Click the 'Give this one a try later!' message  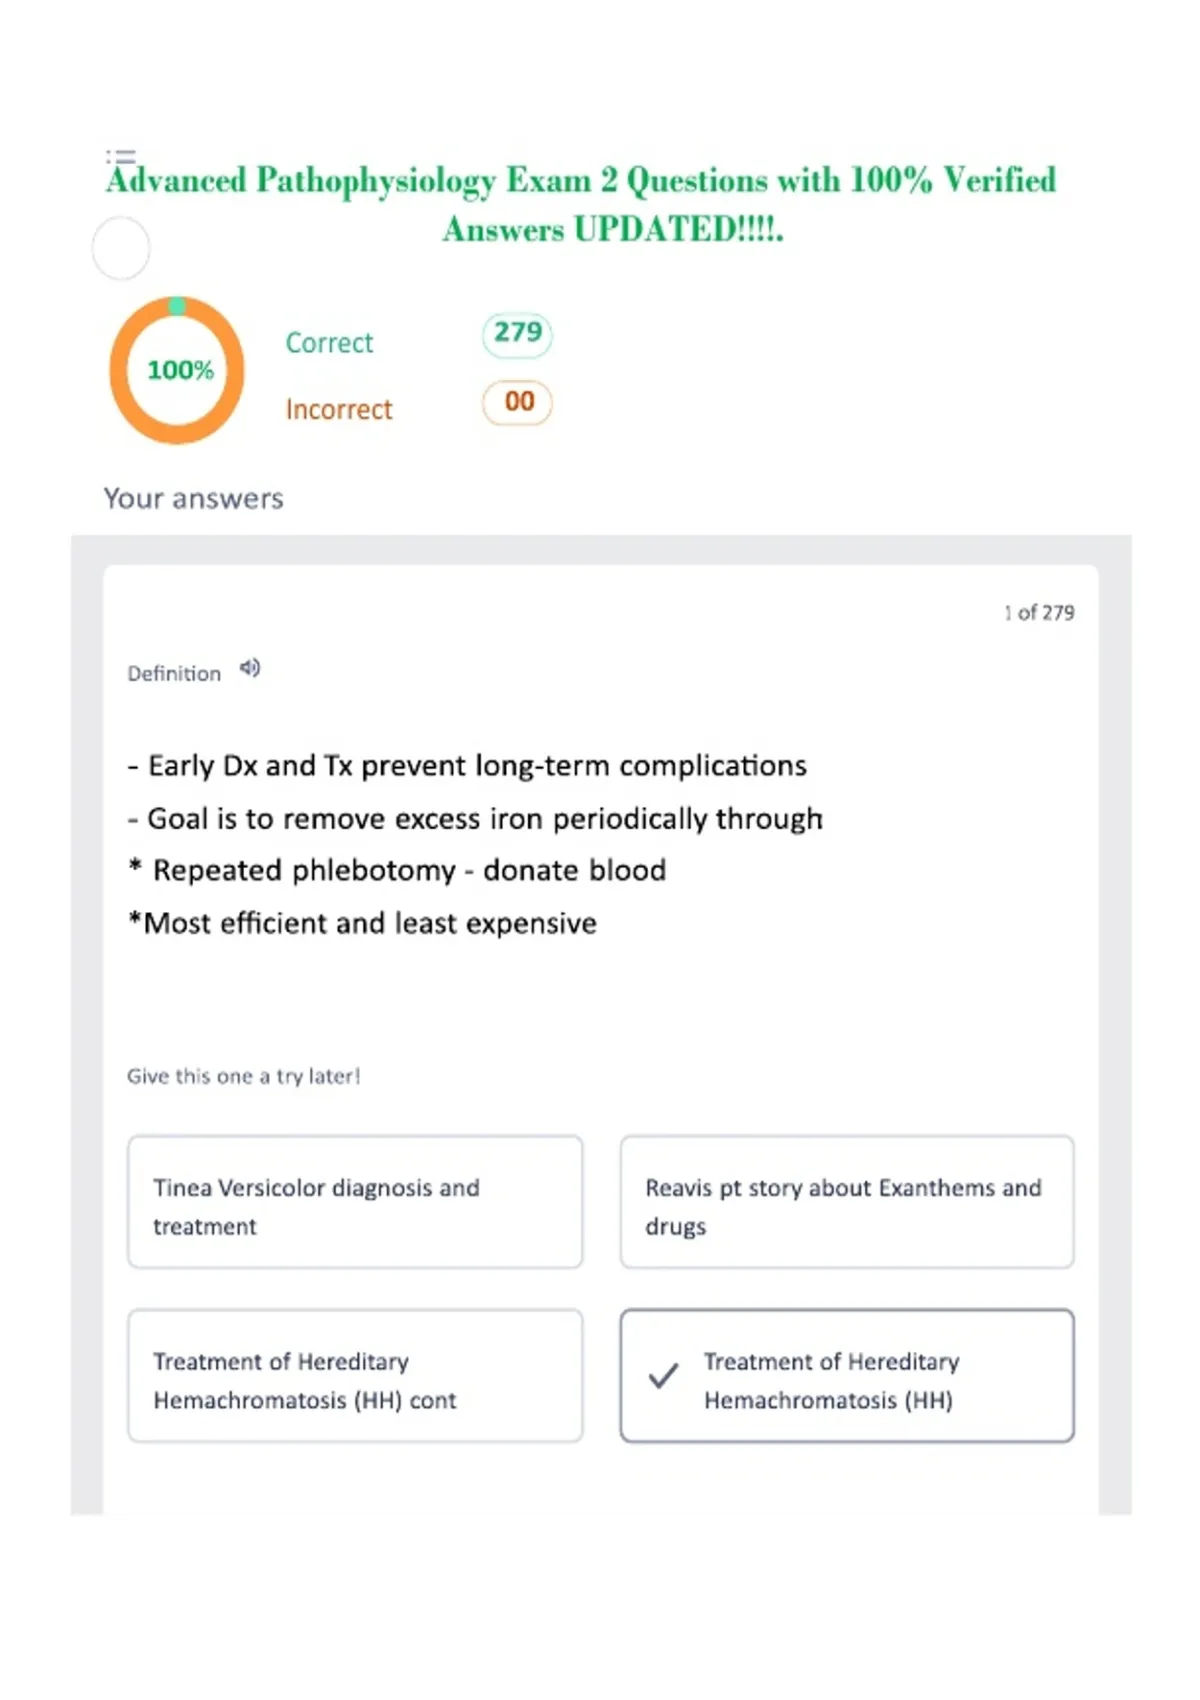click(243, 1076)
